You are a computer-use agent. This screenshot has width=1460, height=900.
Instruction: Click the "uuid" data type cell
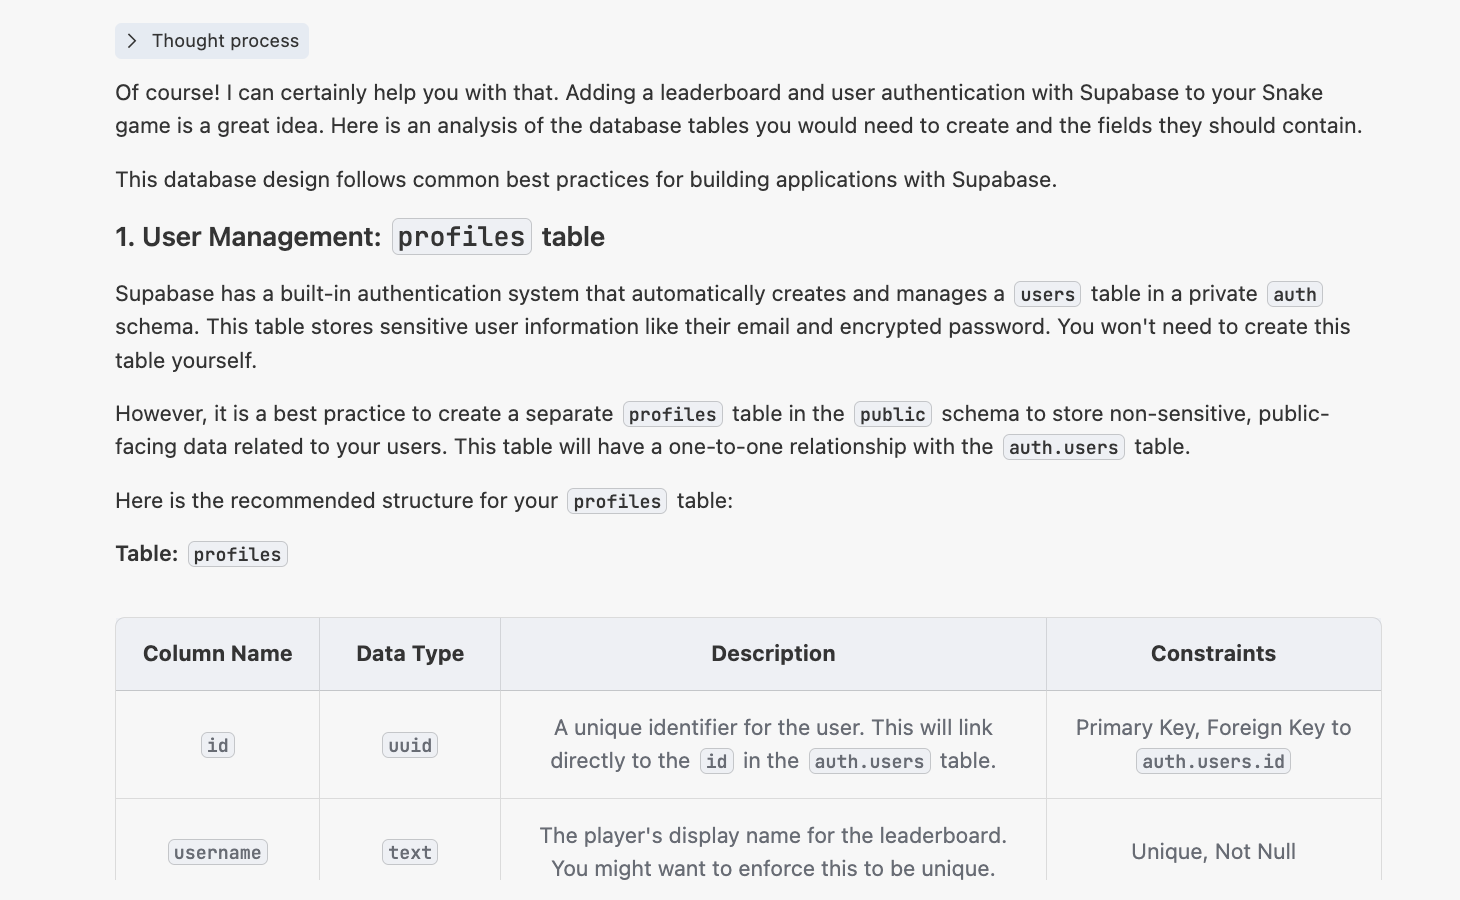click(410, 746)
